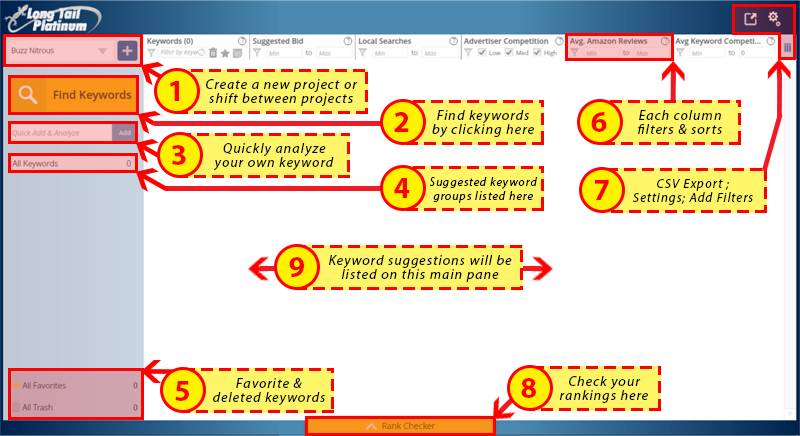Sort by Suggested Bid column header
Screen dimensions: 800x436
point(278,41)
